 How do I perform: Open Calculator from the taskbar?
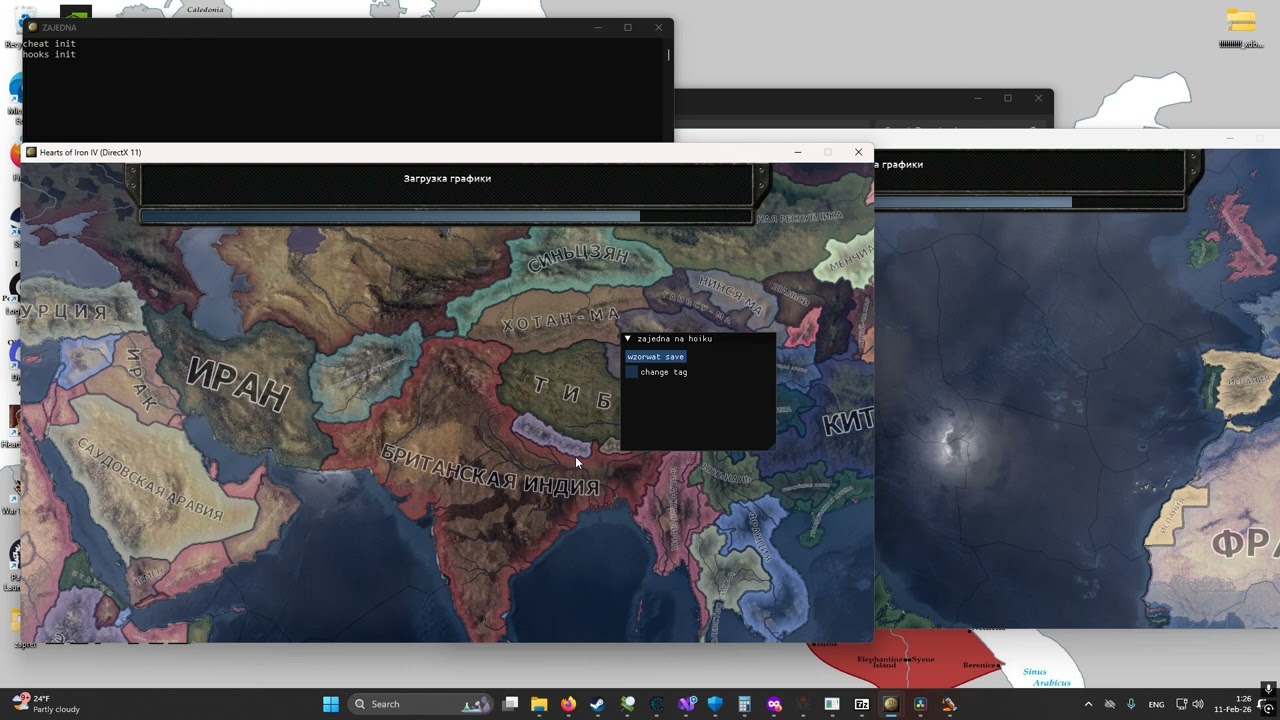pyautogui.click(x=744, y=704)
